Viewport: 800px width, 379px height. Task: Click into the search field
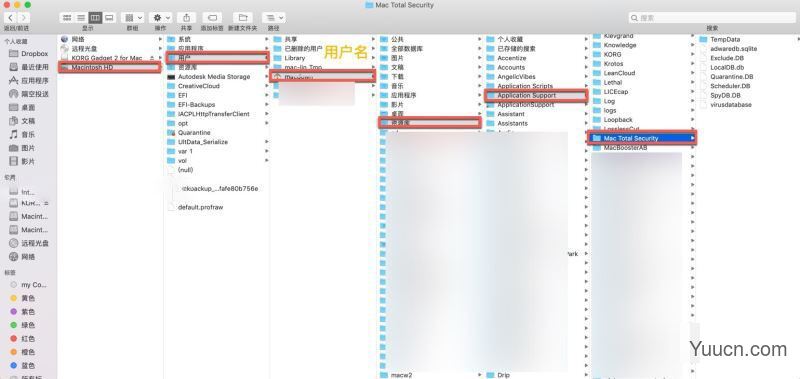(x=712, y=18)
